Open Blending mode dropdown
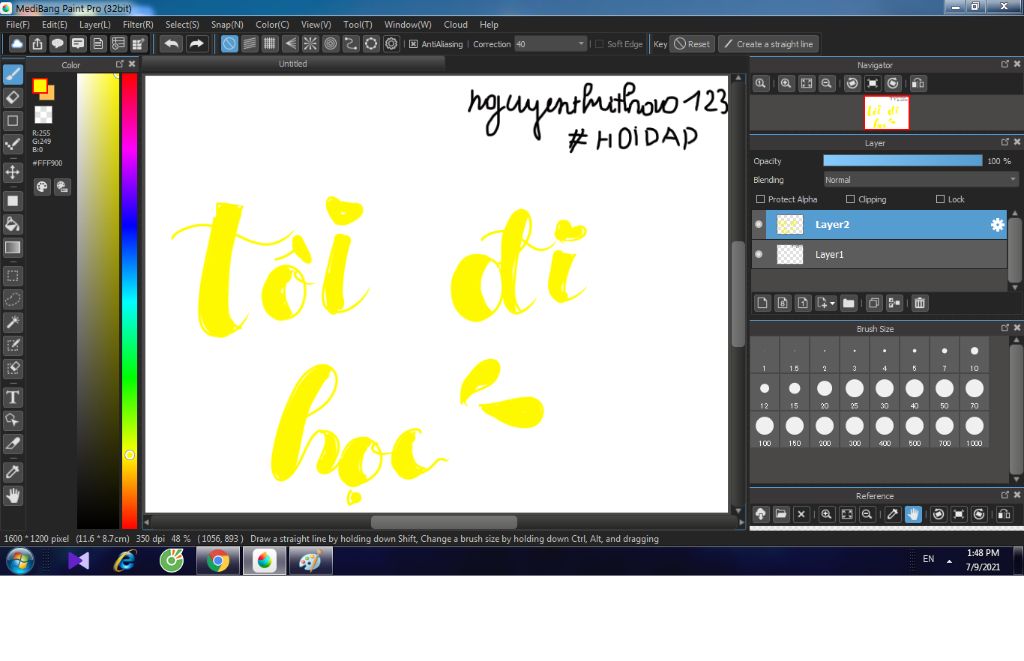This screenshot has width=1024, height=661. (x=921, y=180)
